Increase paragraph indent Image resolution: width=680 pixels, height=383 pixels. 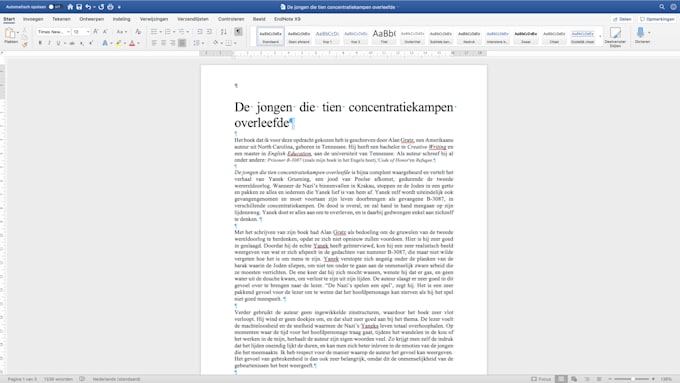[209, 32]
